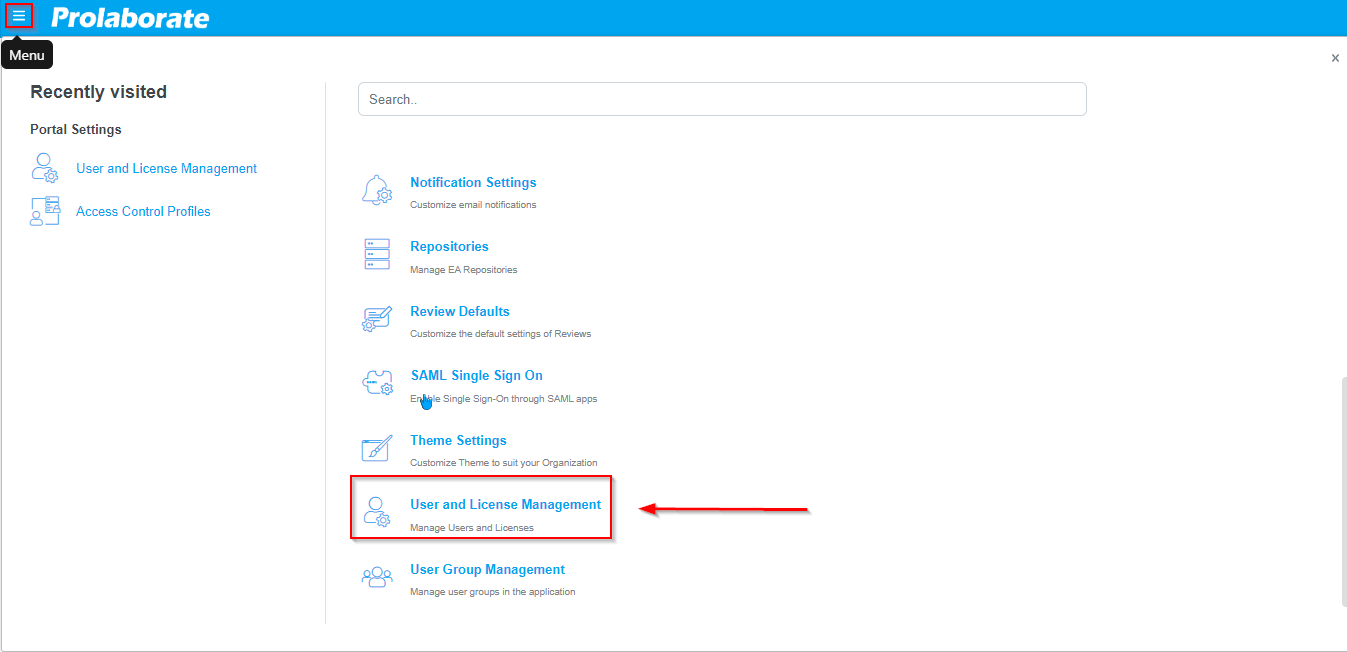
Task: Close the menu panel with X
Action: pyautogui.click(x=1335, y=58)
